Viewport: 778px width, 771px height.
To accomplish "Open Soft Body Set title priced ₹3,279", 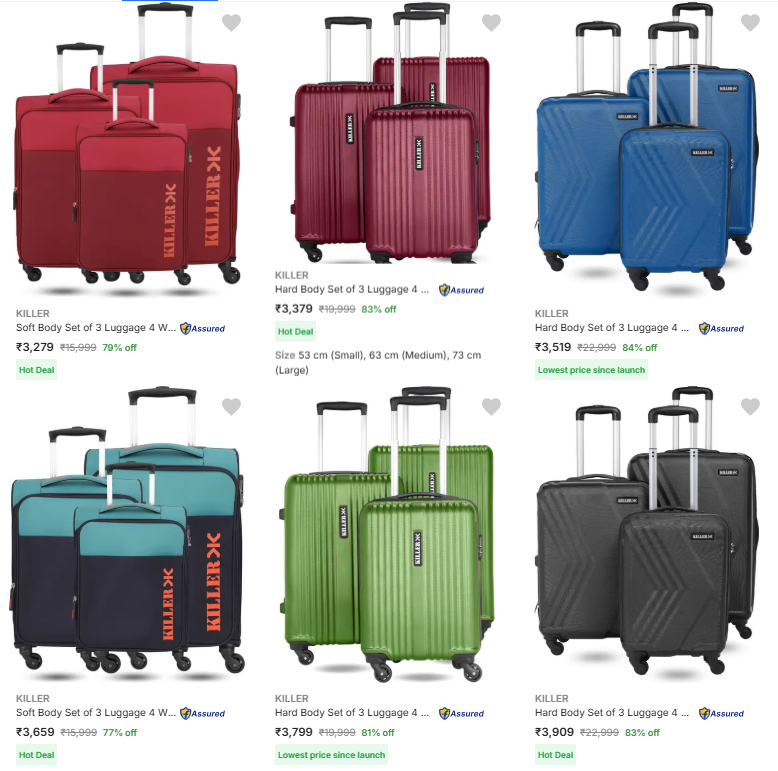I will (x=96, y=328).
